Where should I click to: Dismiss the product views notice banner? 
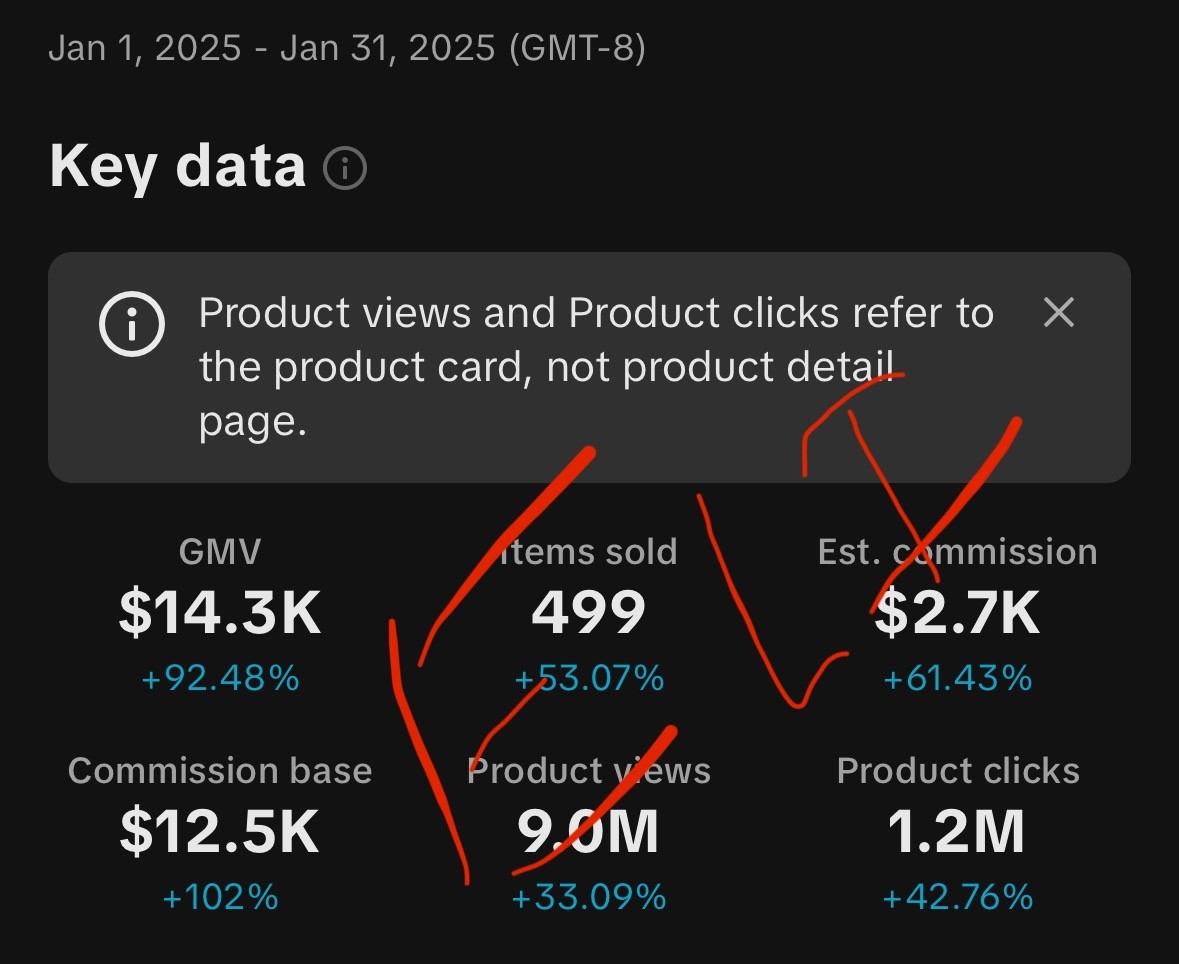point(1059,312)
